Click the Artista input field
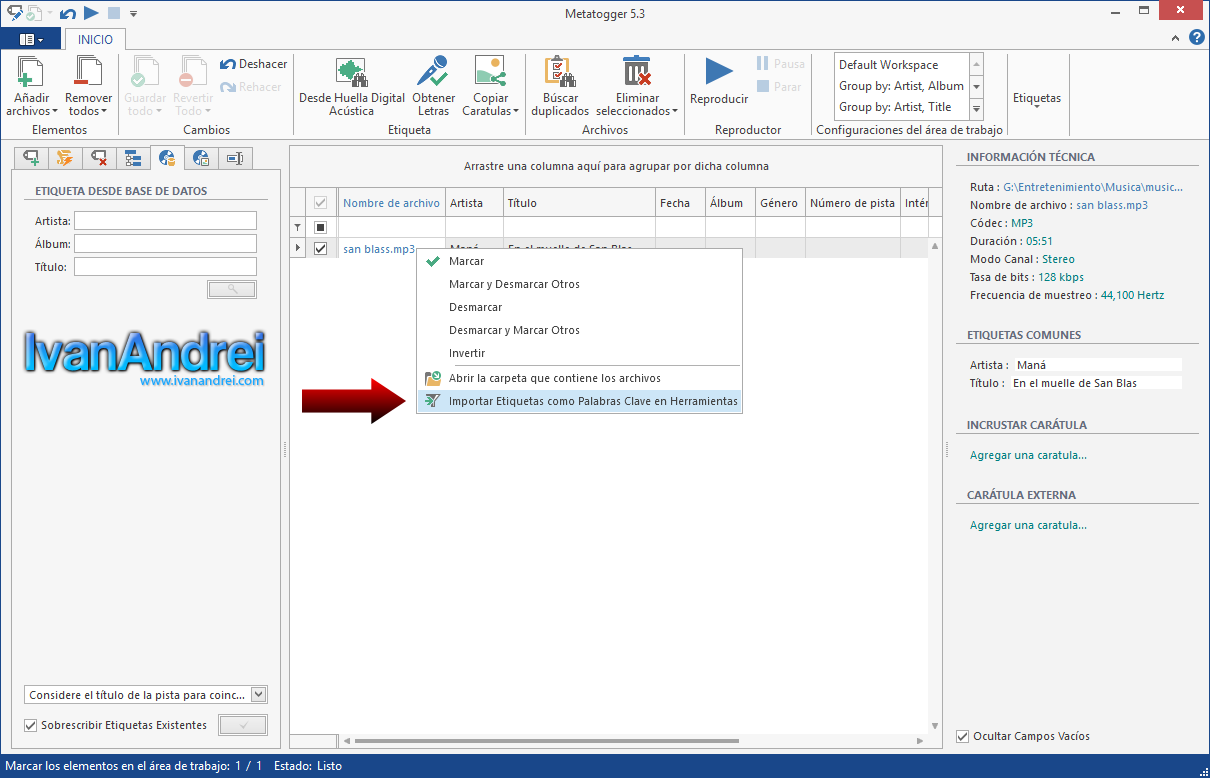 pos(165,221)
